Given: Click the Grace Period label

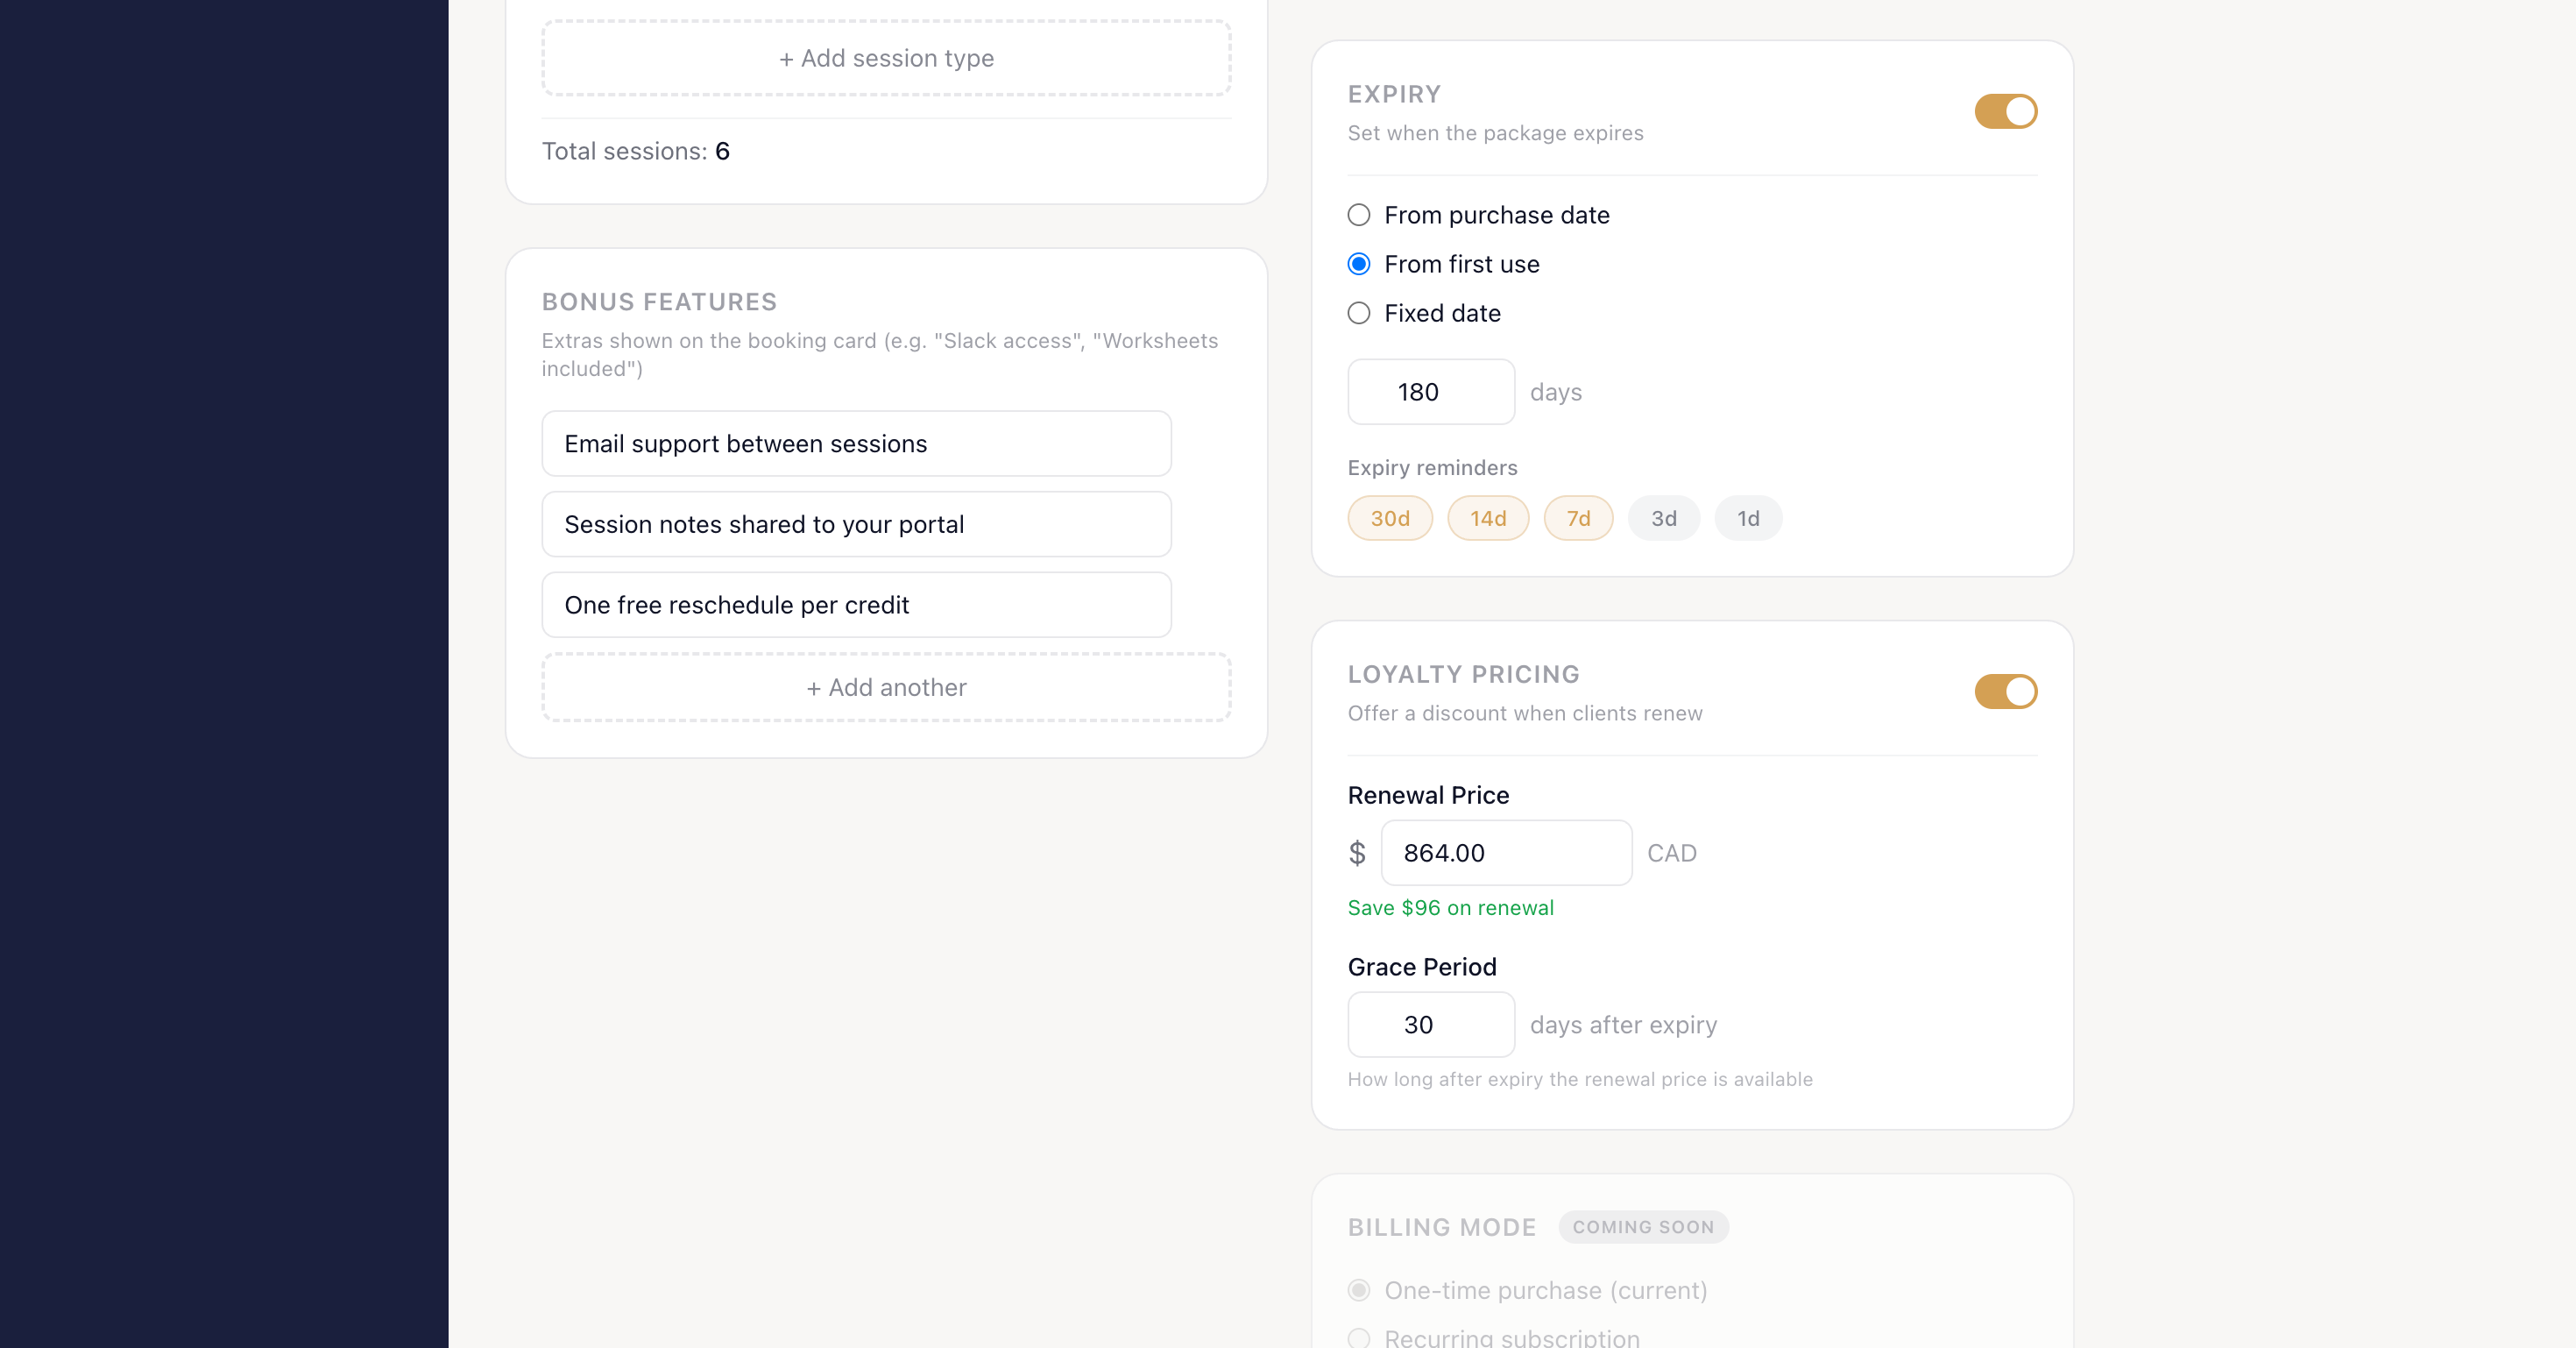Looking at the screenshot, I should click(x=1422, y=967).
